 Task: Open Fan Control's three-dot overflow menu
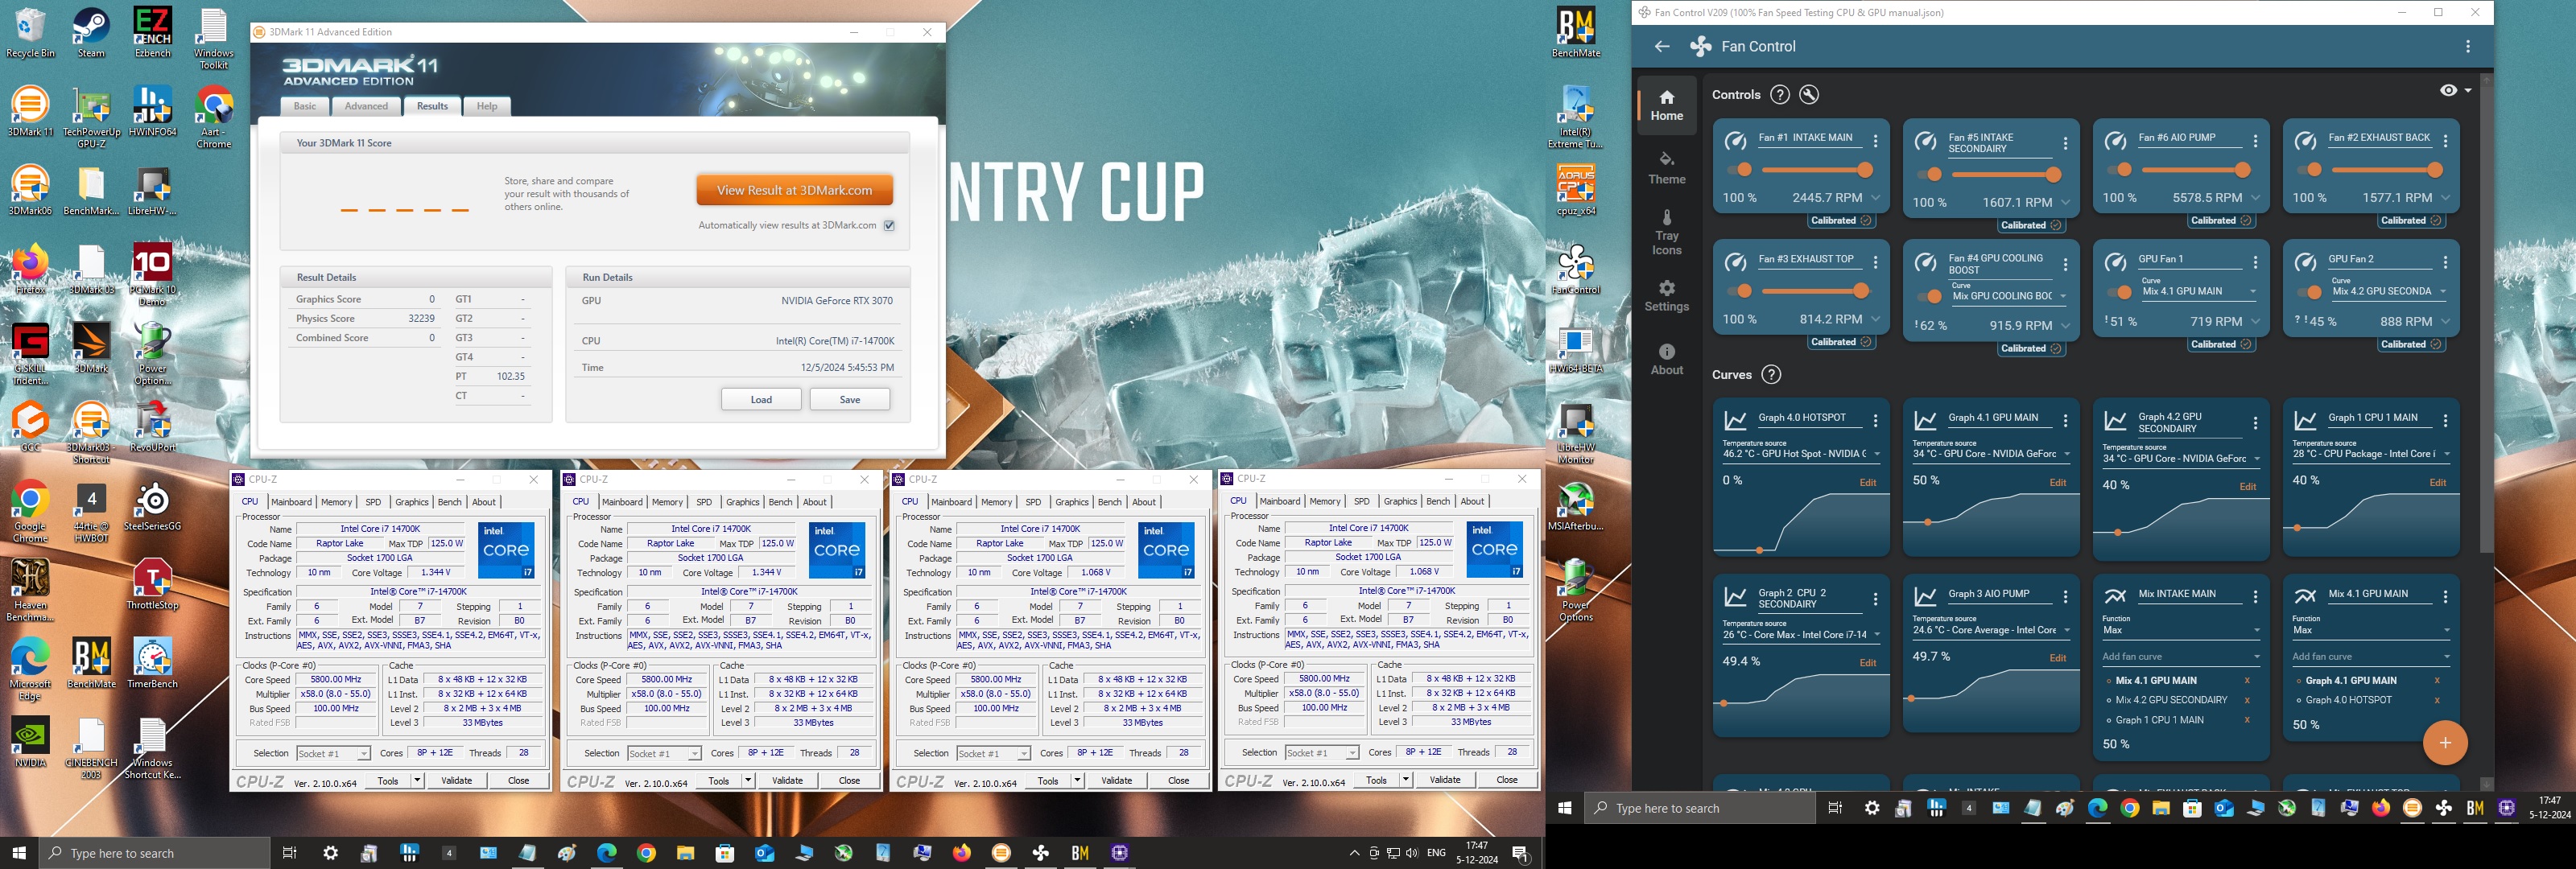(2468, 46)
